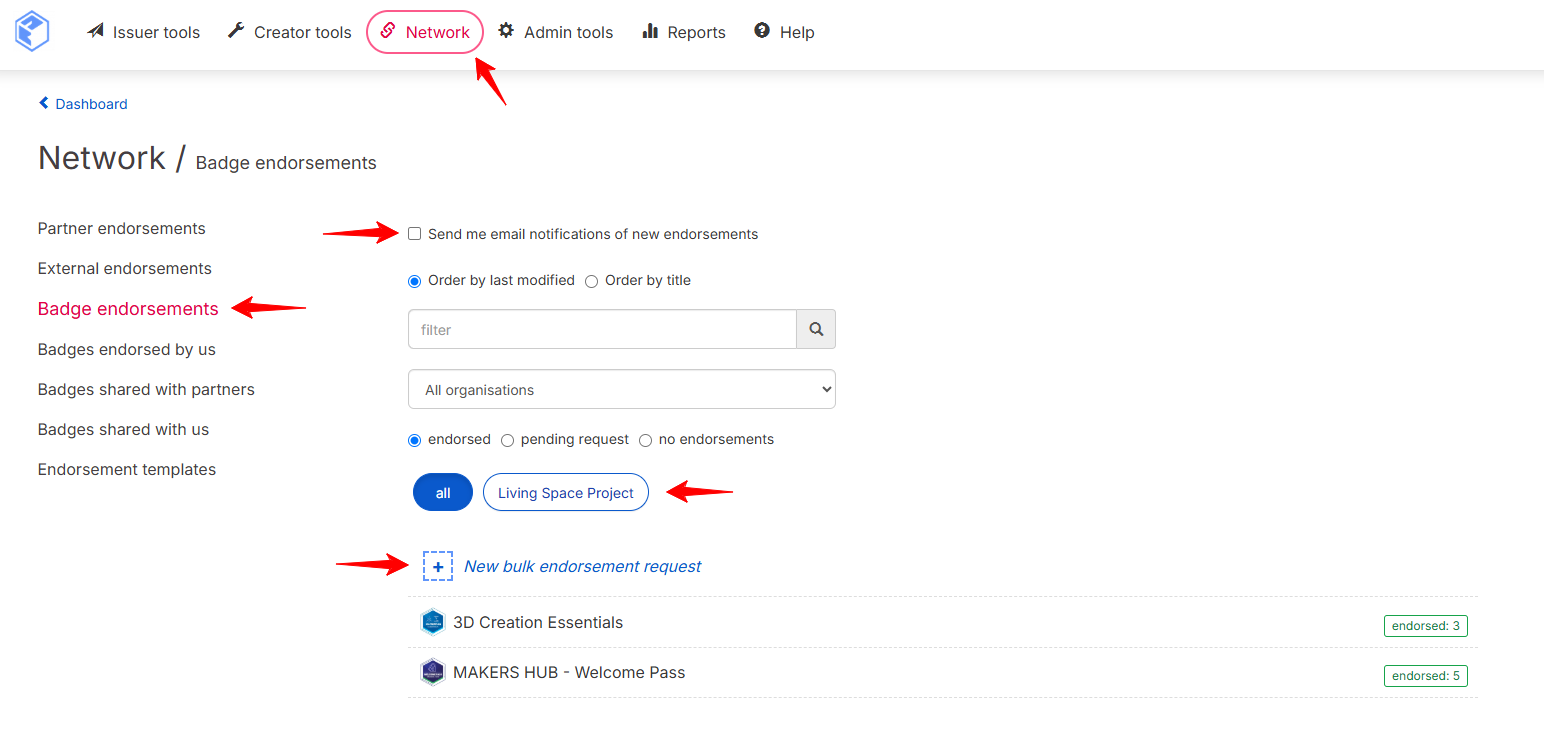
Task: Click the plus icon for bulk endorsement
Action: point(438,566)
